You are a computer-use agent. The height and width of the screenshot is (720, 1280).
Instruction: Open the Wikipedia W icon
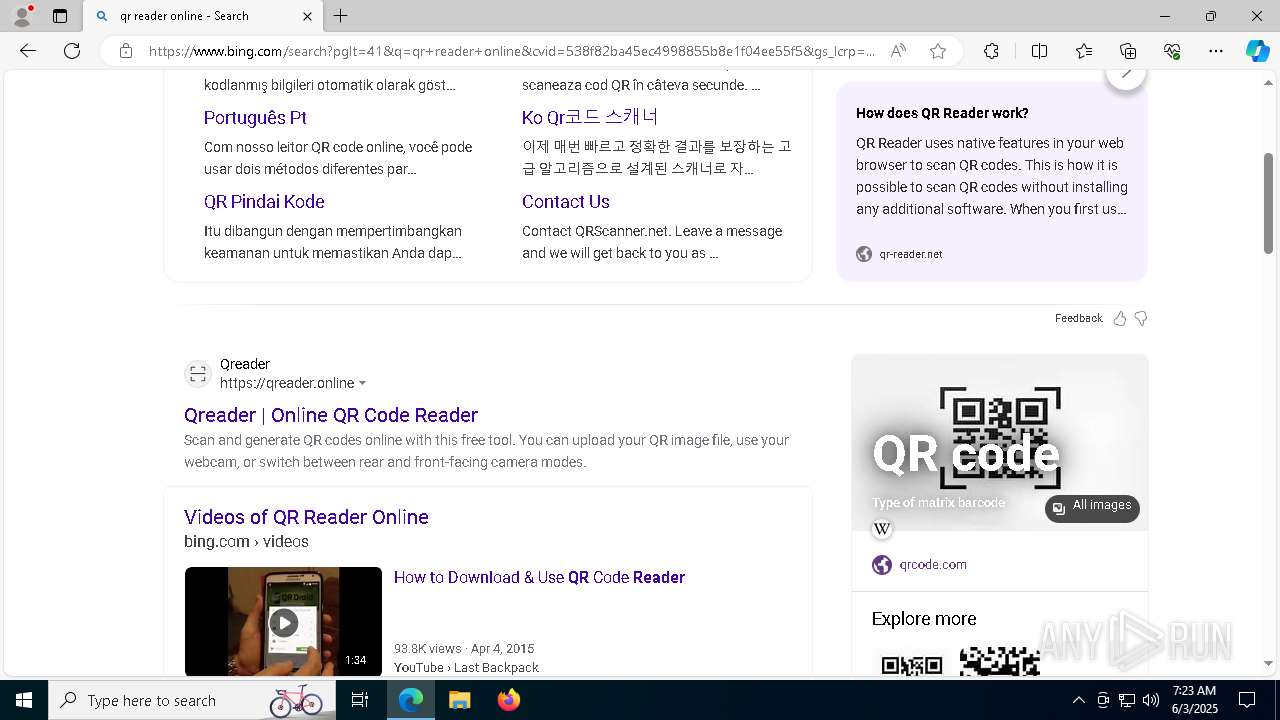tap(882, 529)
